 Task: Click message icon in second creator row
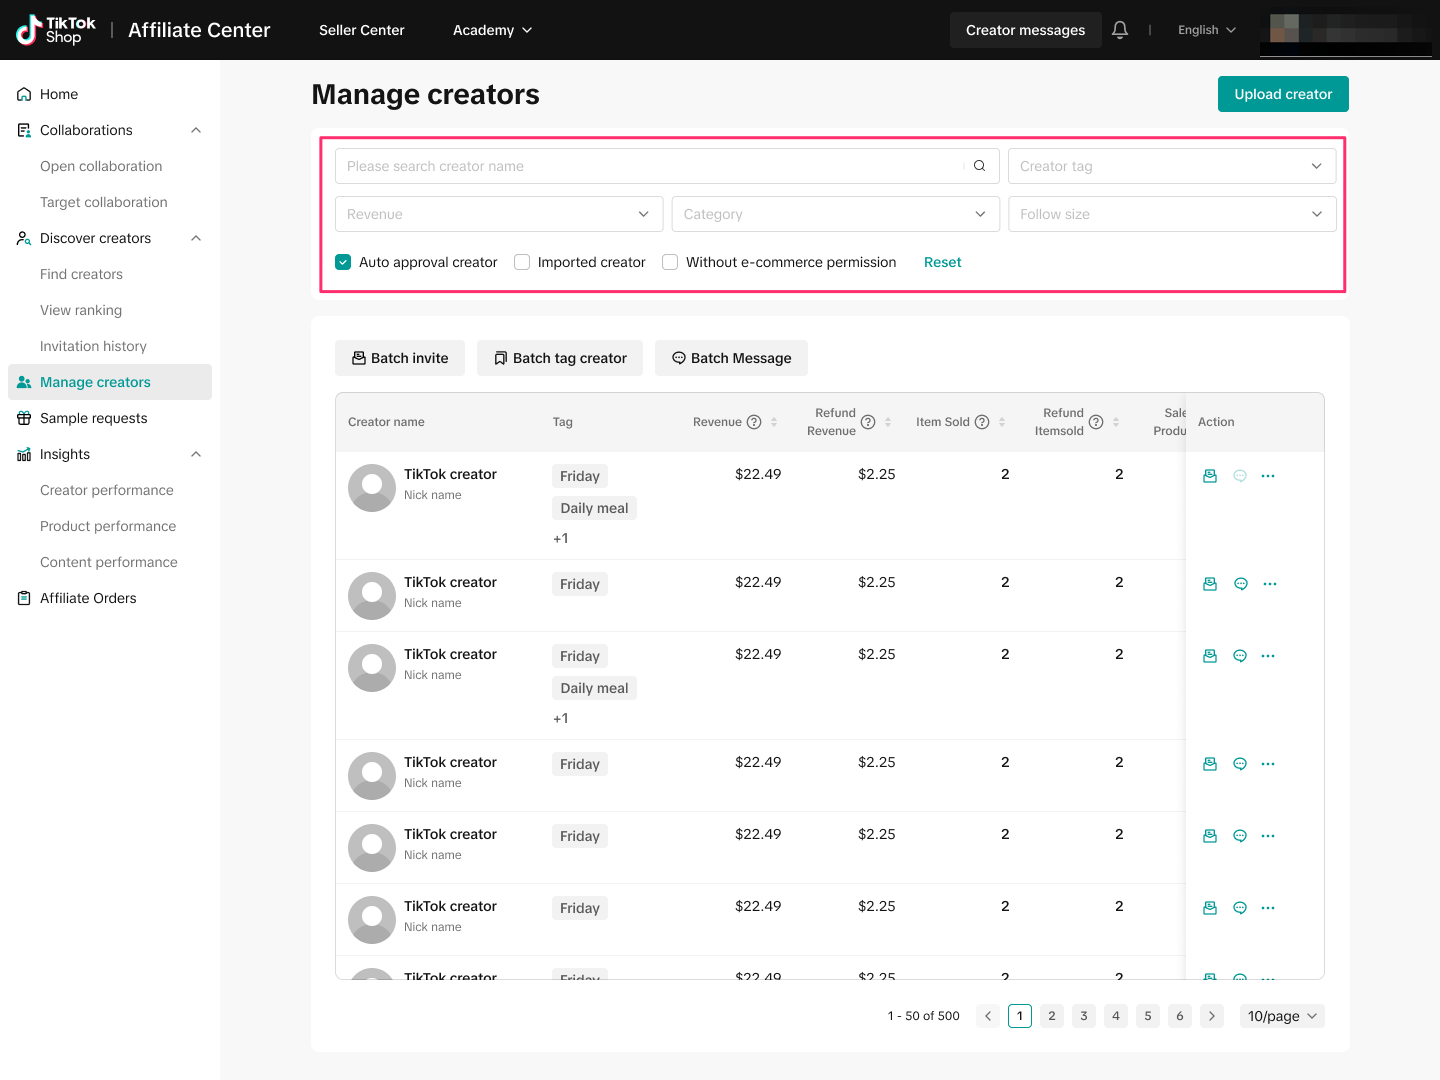(x=1240, y=584)
